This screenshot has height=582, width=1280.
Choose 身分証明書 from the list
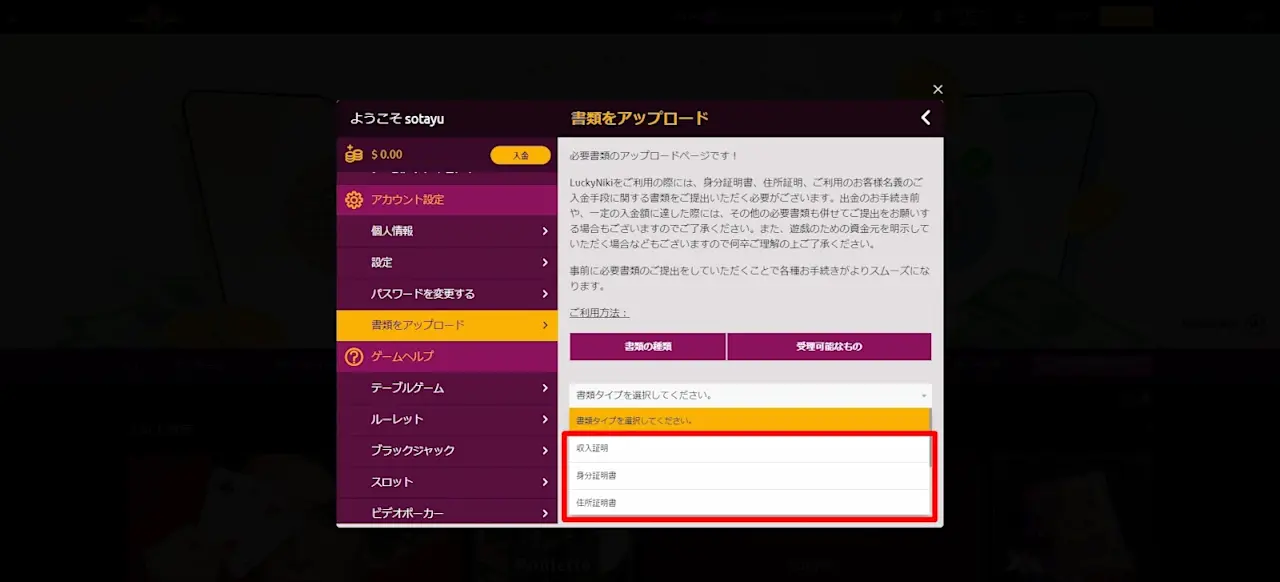coord(749,475)
